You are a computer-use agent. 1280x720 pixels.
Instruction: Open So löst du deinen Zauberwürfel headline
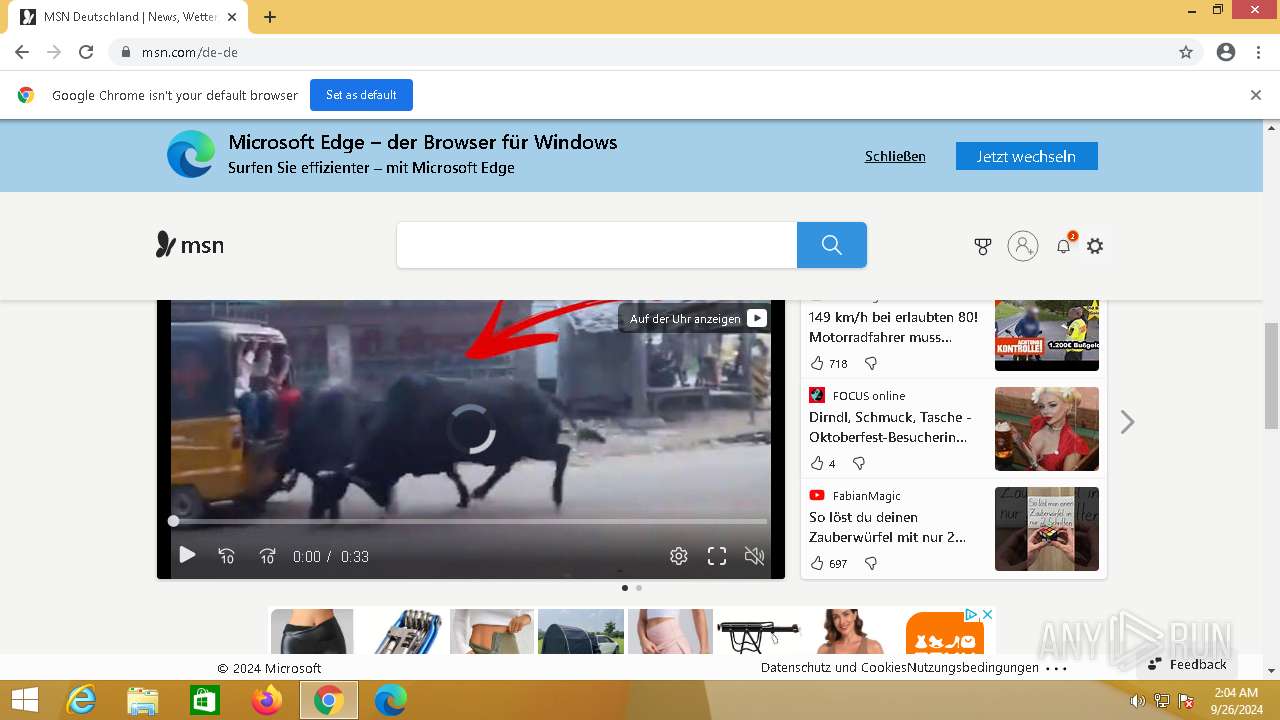point(888,527)
